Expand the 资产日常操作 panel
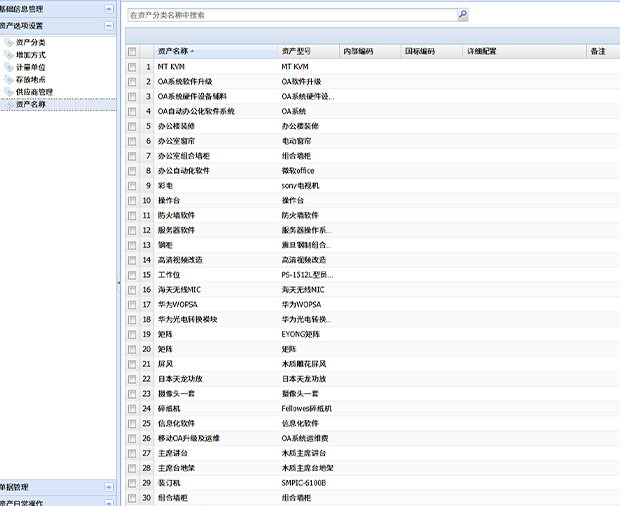This screenshot has width=620, height=506. (109, 503)
